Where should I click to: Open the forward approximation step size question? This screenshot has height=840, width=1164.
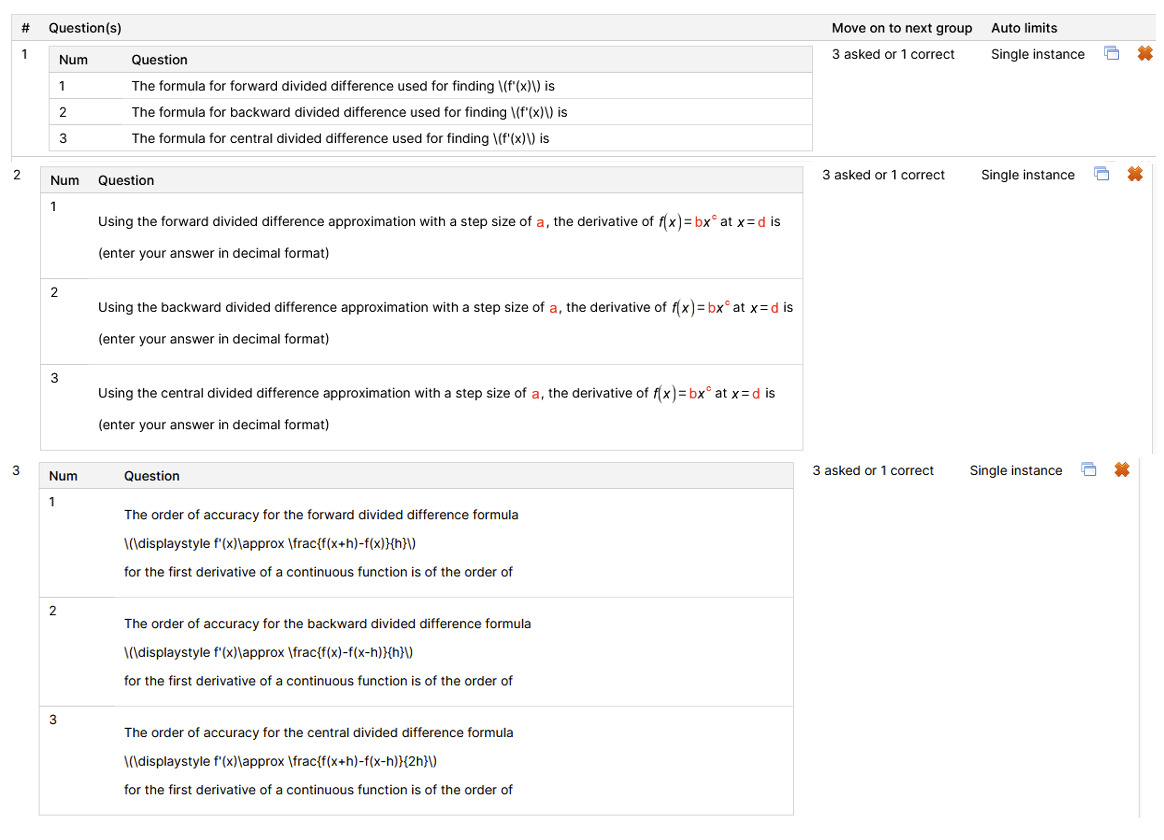pos(438,222)
